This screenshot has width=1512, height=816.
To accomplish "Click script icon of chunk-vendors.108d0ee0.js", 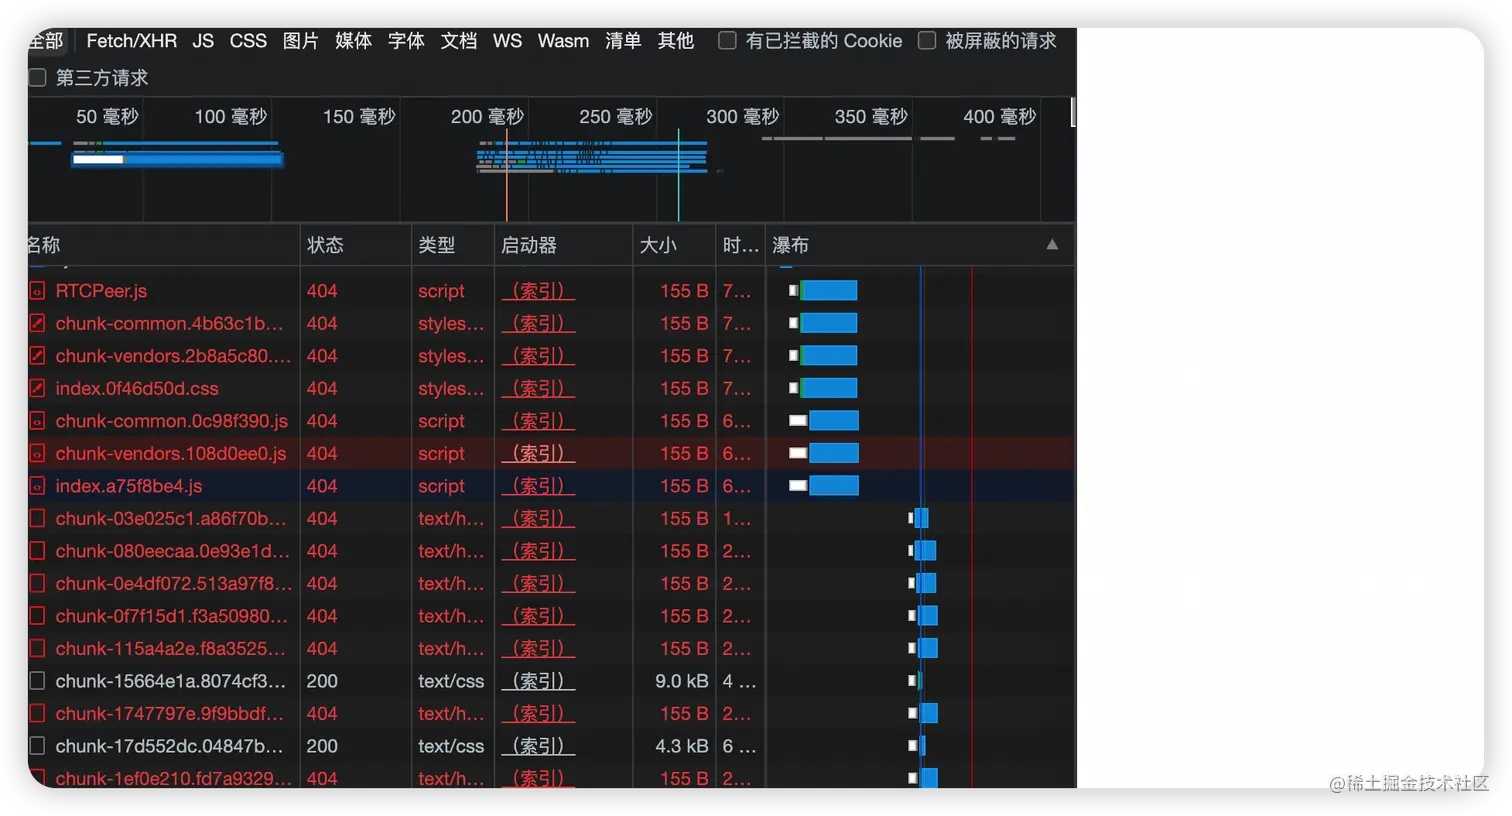I will click(x=37, y=454).
